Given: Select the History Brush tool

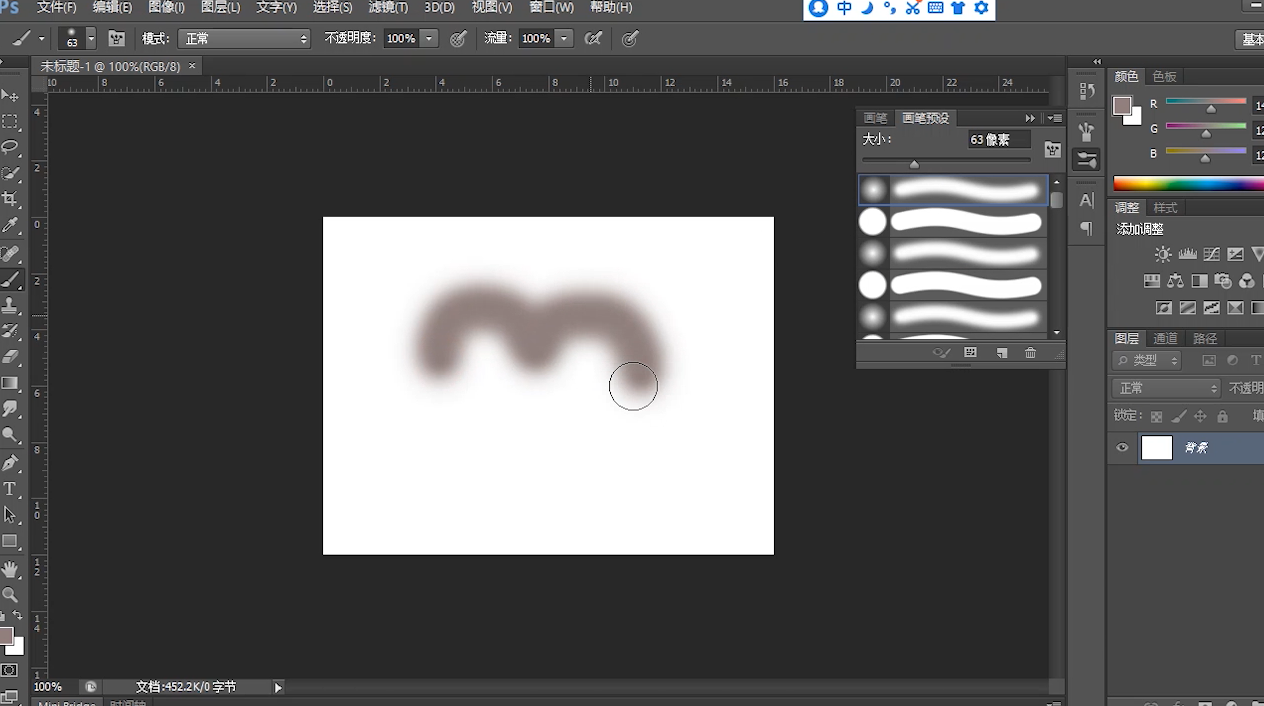Looking at the screenshot, I should tap(10, 331).
